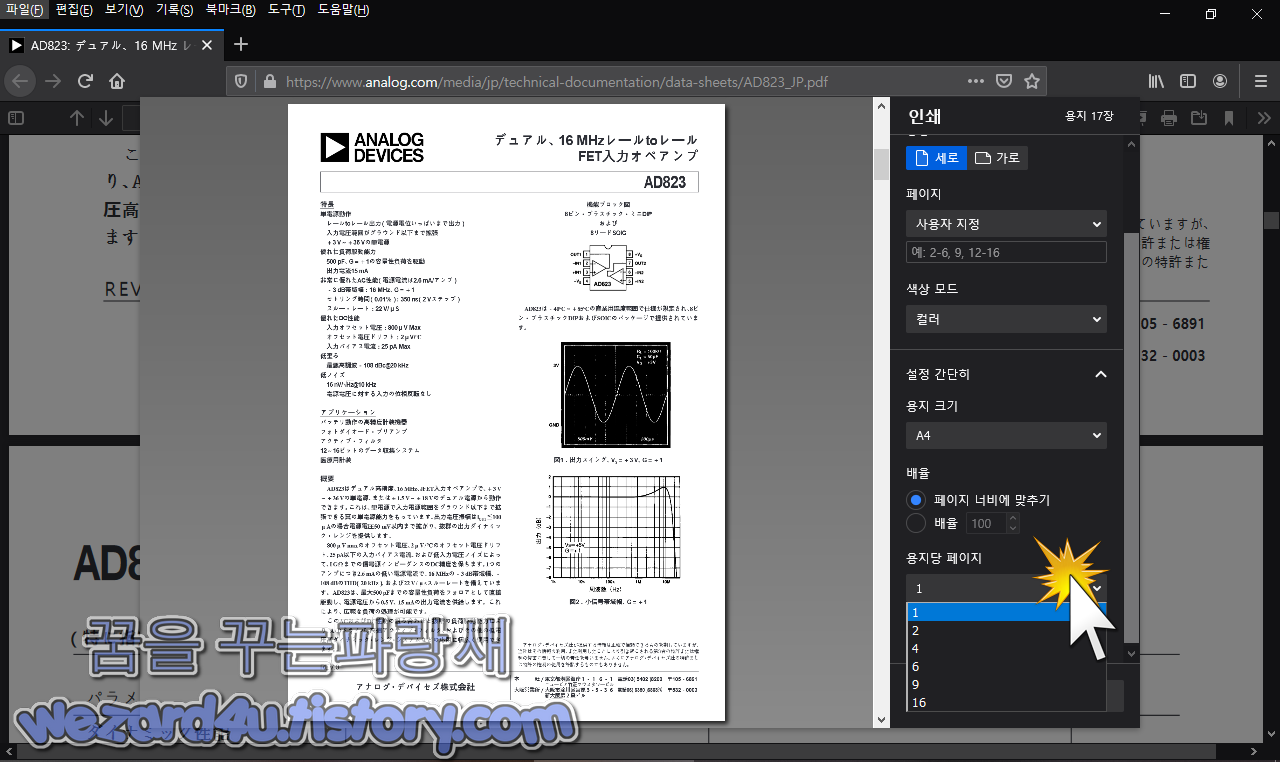Toggle the PDF viewer sidebar
Viewport: 1280px width, 762px height.
(x=16, y=118)
